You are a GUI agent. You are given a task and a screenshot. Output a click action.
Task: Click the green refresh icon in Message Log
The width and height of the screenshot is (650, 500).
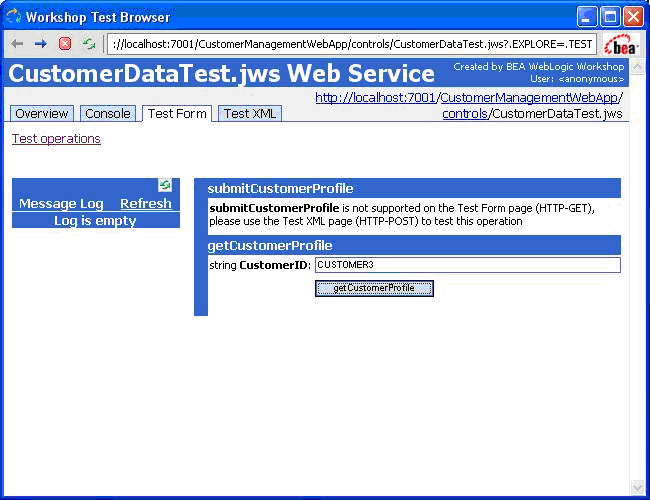[x=165, y=185]
